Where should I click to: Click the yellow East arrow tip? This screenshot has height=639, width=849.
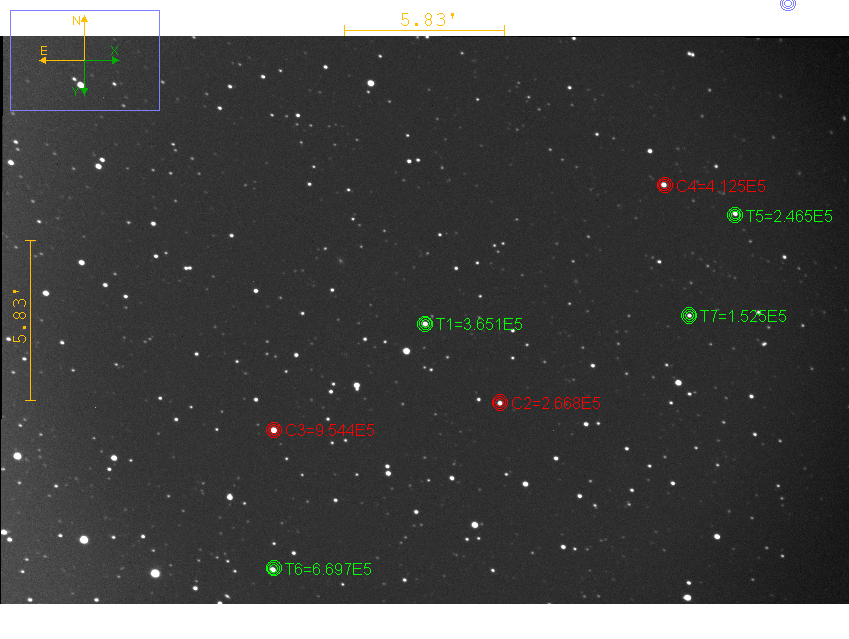42,60
